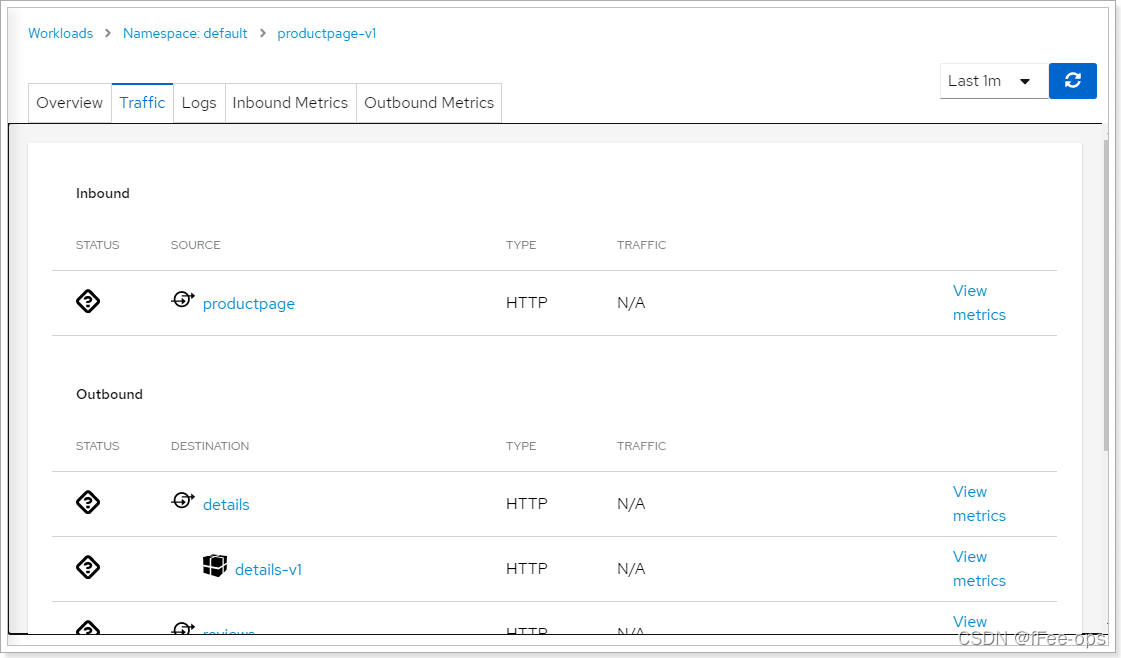Open the Inbound Metrics tab
Image resolution: width=1121 pixels, height=658 pixels.
click(x=290, y=103)
